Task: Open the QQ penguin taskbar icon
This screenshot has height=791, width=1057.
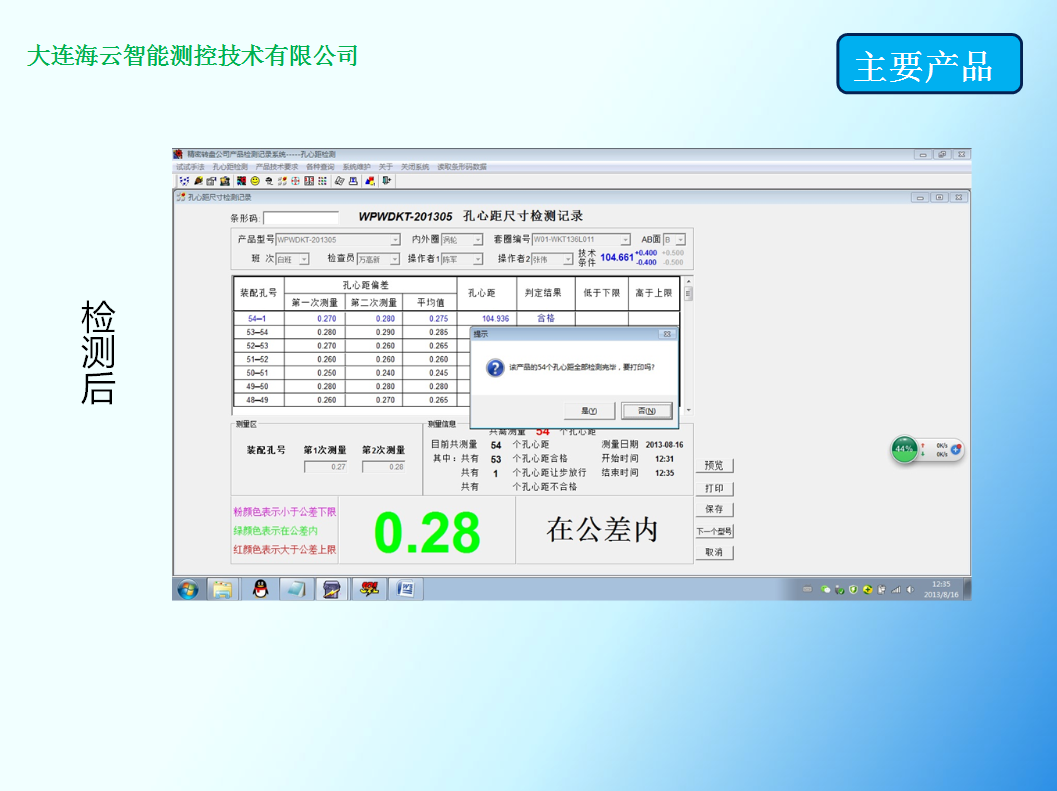Action: (260, 589)
